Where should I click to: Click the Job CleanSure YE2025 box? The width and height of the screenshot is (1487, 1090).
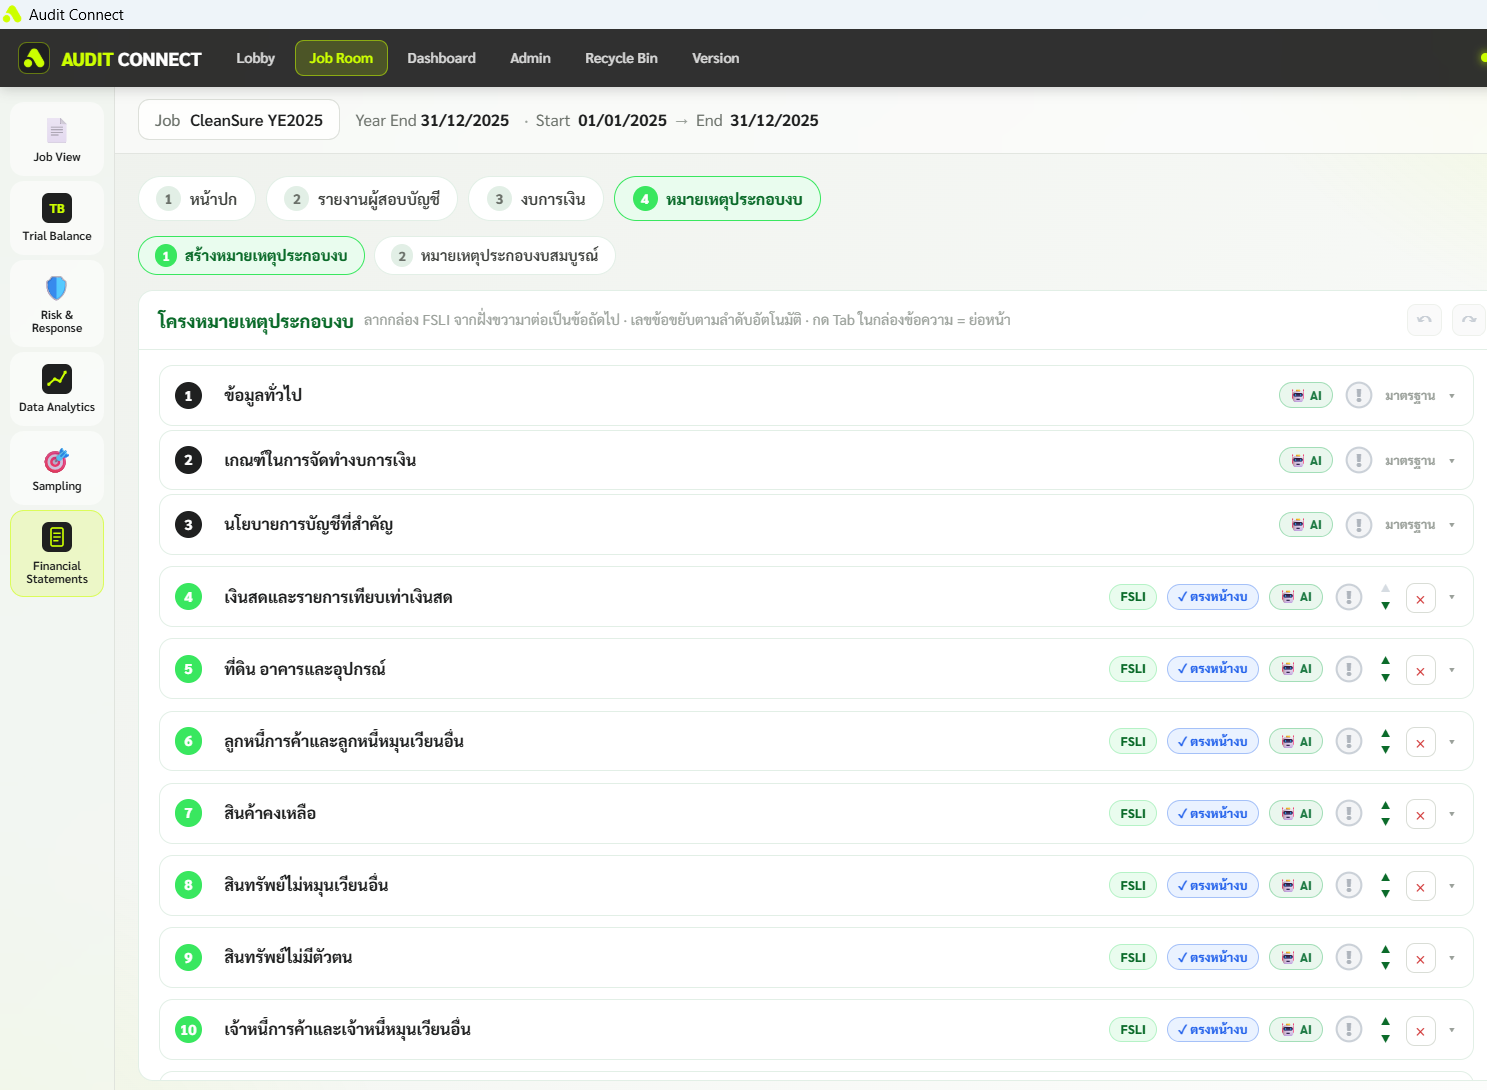point(239,120)
